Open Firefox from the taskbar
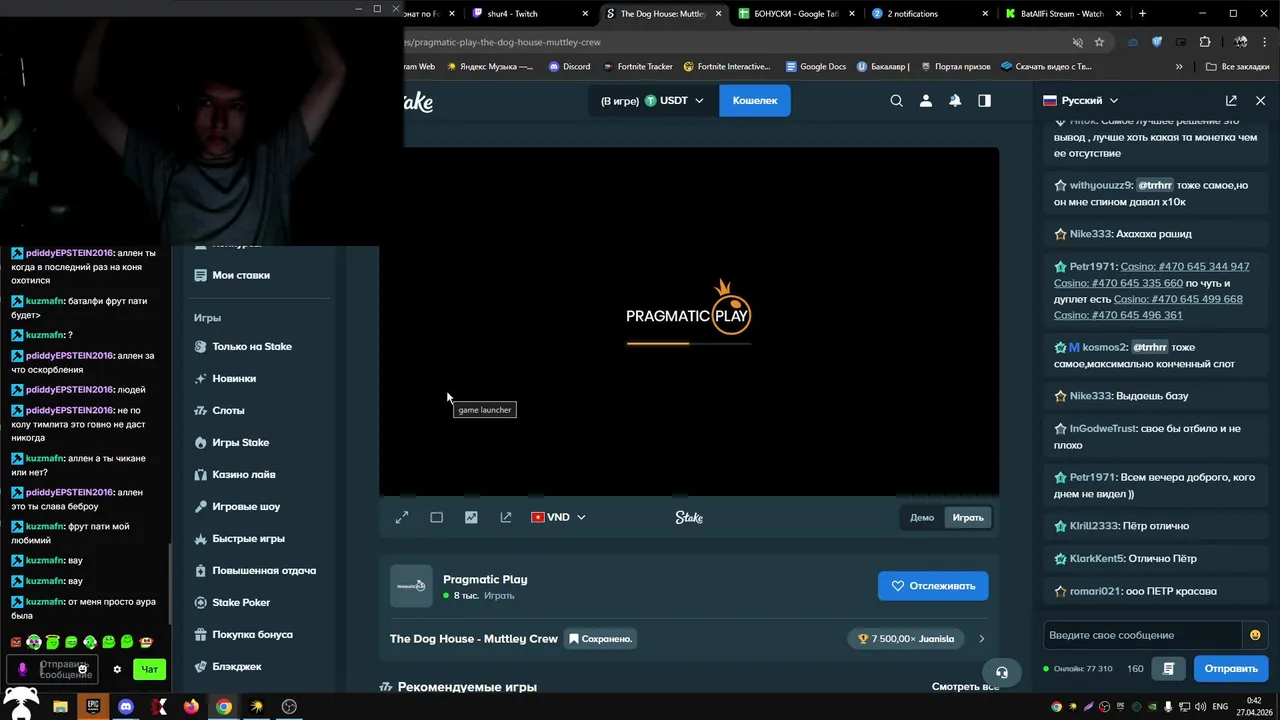This screenshot has width=1280, height=720. coord(191,707)
